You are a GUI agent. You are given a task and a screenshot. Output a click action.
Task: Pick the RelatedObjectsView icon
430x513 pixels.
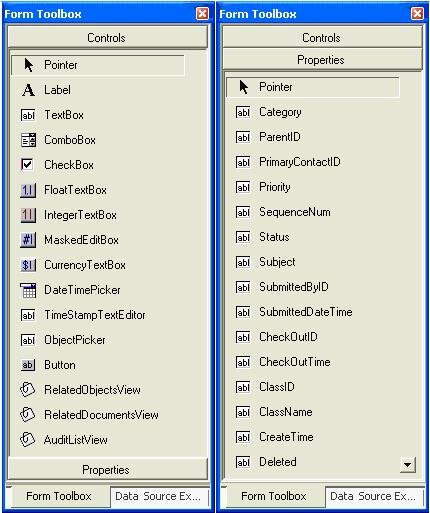click(27, 390)
